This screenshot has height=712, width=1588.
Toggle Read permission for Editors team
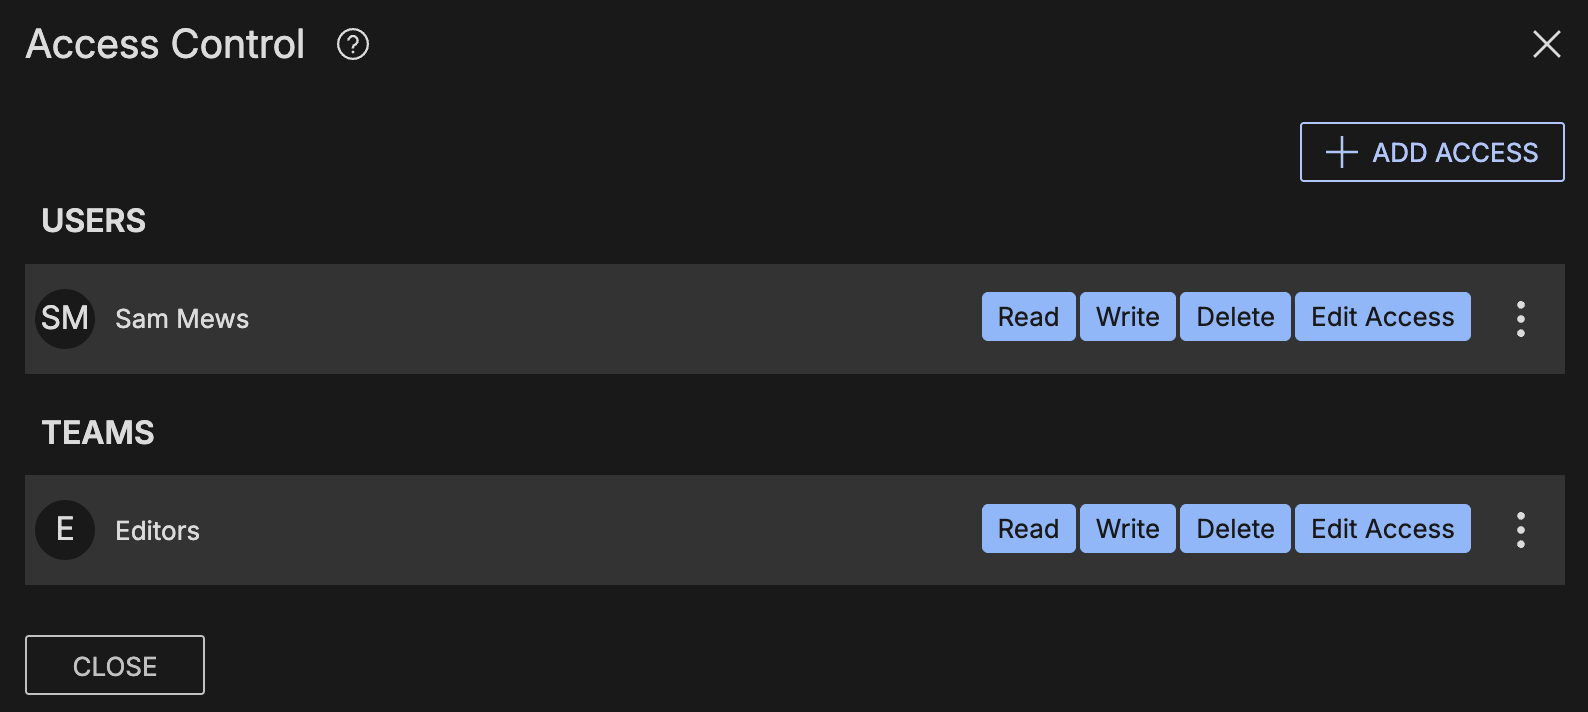pyautogui.click(x=1028, y=529)
